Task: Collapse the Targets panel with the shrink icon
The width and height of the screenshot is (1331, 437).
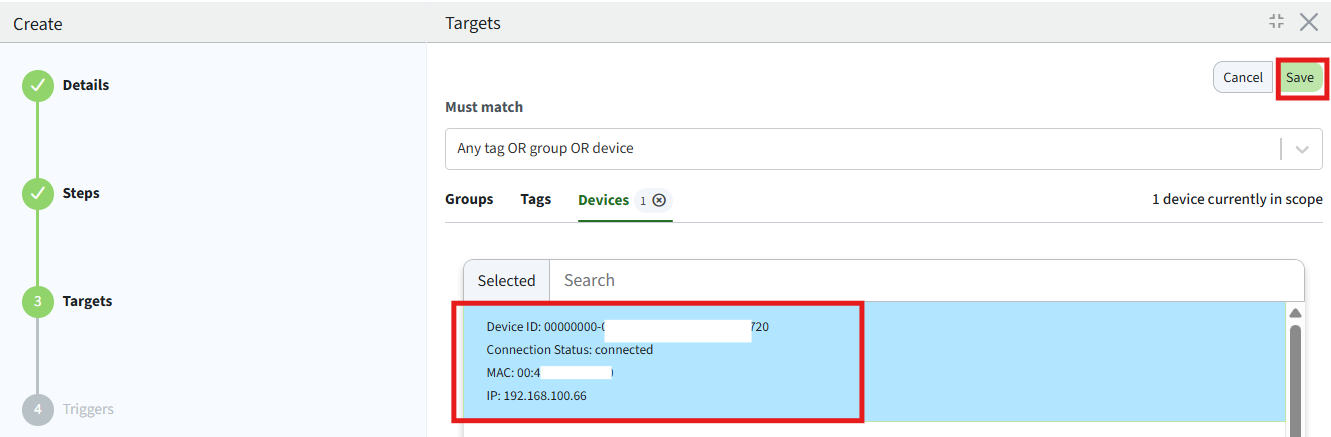Action: [1276, 22]
